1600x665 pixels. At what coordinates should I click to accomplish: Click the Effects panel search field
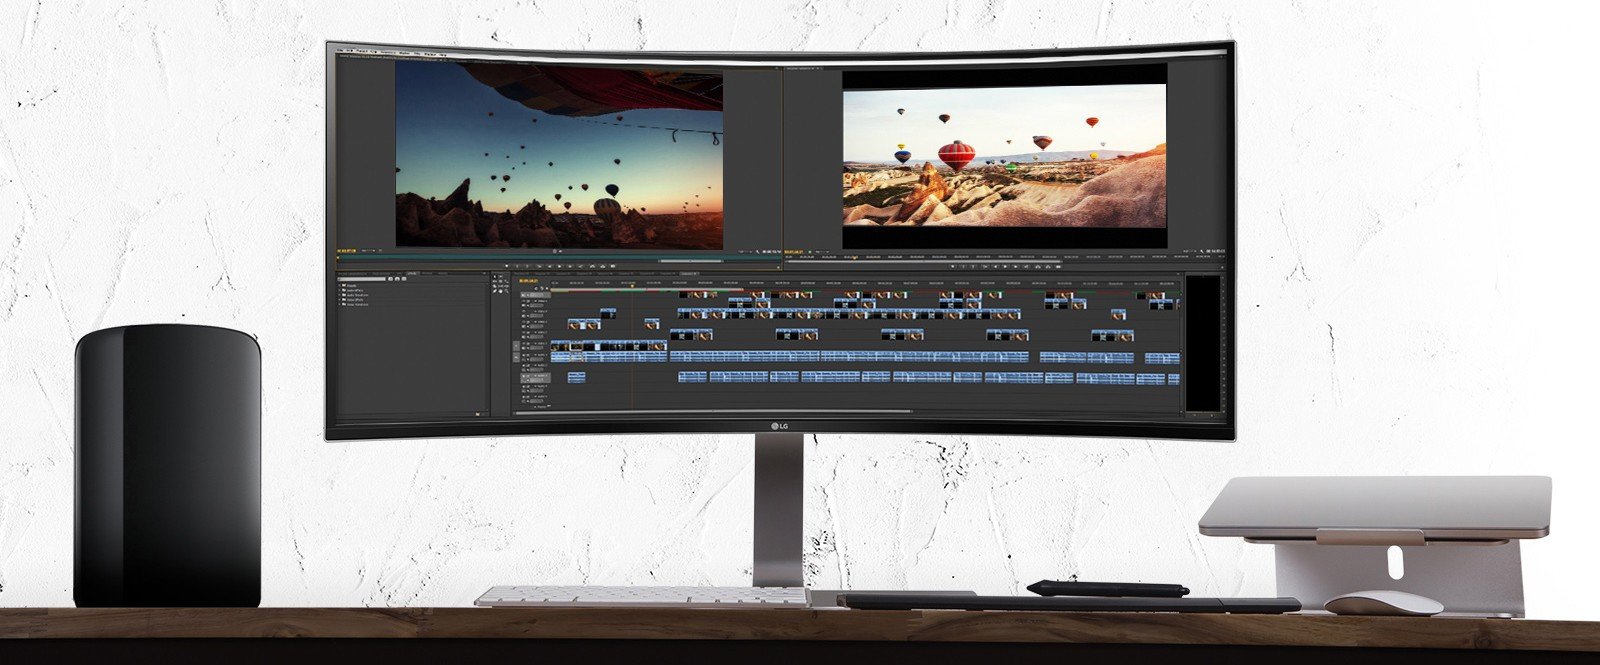point(361,279)
